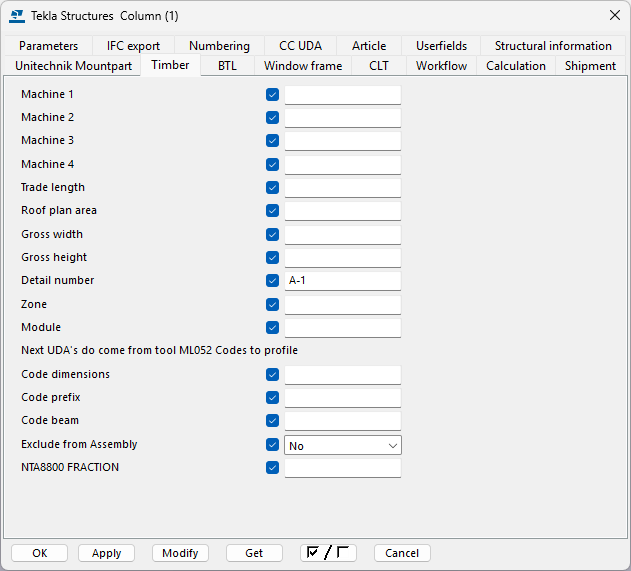Toggle the Module checkbox
The width and height of the screenshot is (631, 571).
(272, 328)
